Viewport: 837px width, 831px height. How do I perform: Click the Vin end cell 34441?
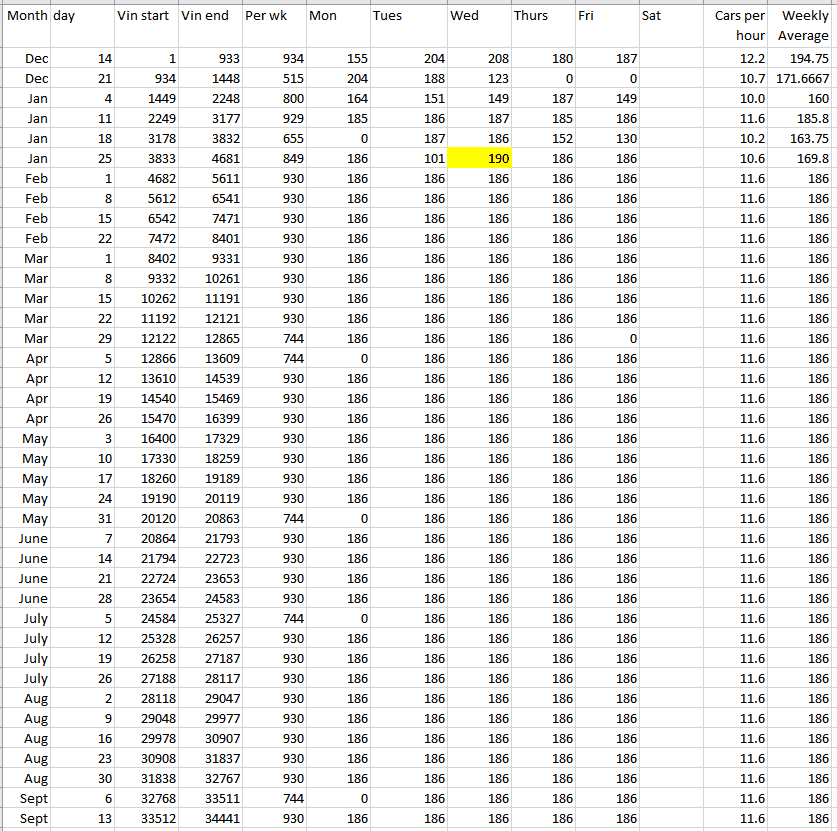[209, 818]
